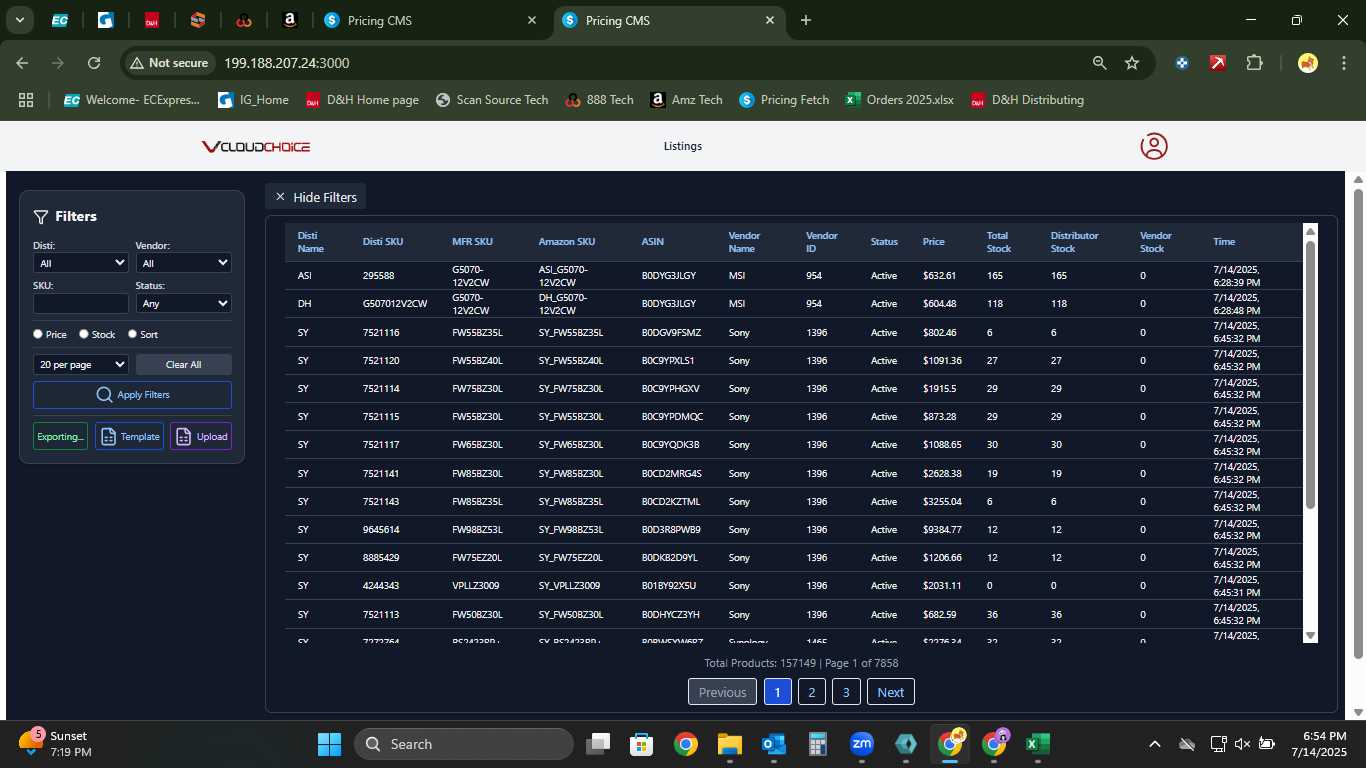
Task: Click the filter funnel icon
Action: (41, 216)
